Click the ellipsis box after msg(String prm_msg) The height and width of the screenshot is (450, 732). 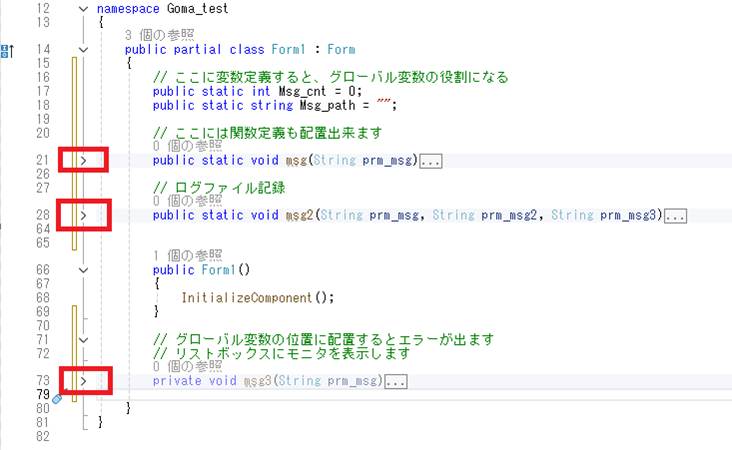(431, 160)
